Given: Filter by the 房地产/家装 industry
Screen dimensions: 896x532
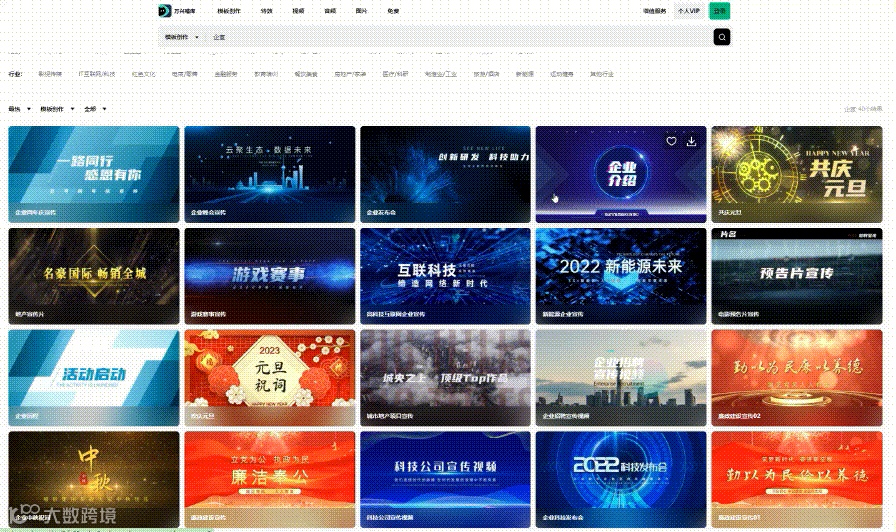Looking at the screenshot, I should click(x=350, y=74).
